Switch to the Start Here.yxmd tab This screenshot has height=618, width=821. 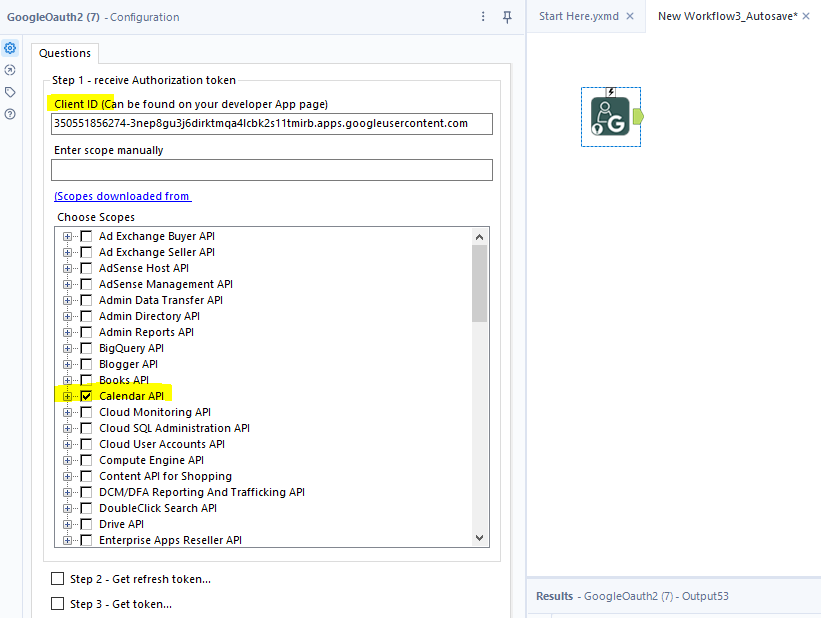579,16
